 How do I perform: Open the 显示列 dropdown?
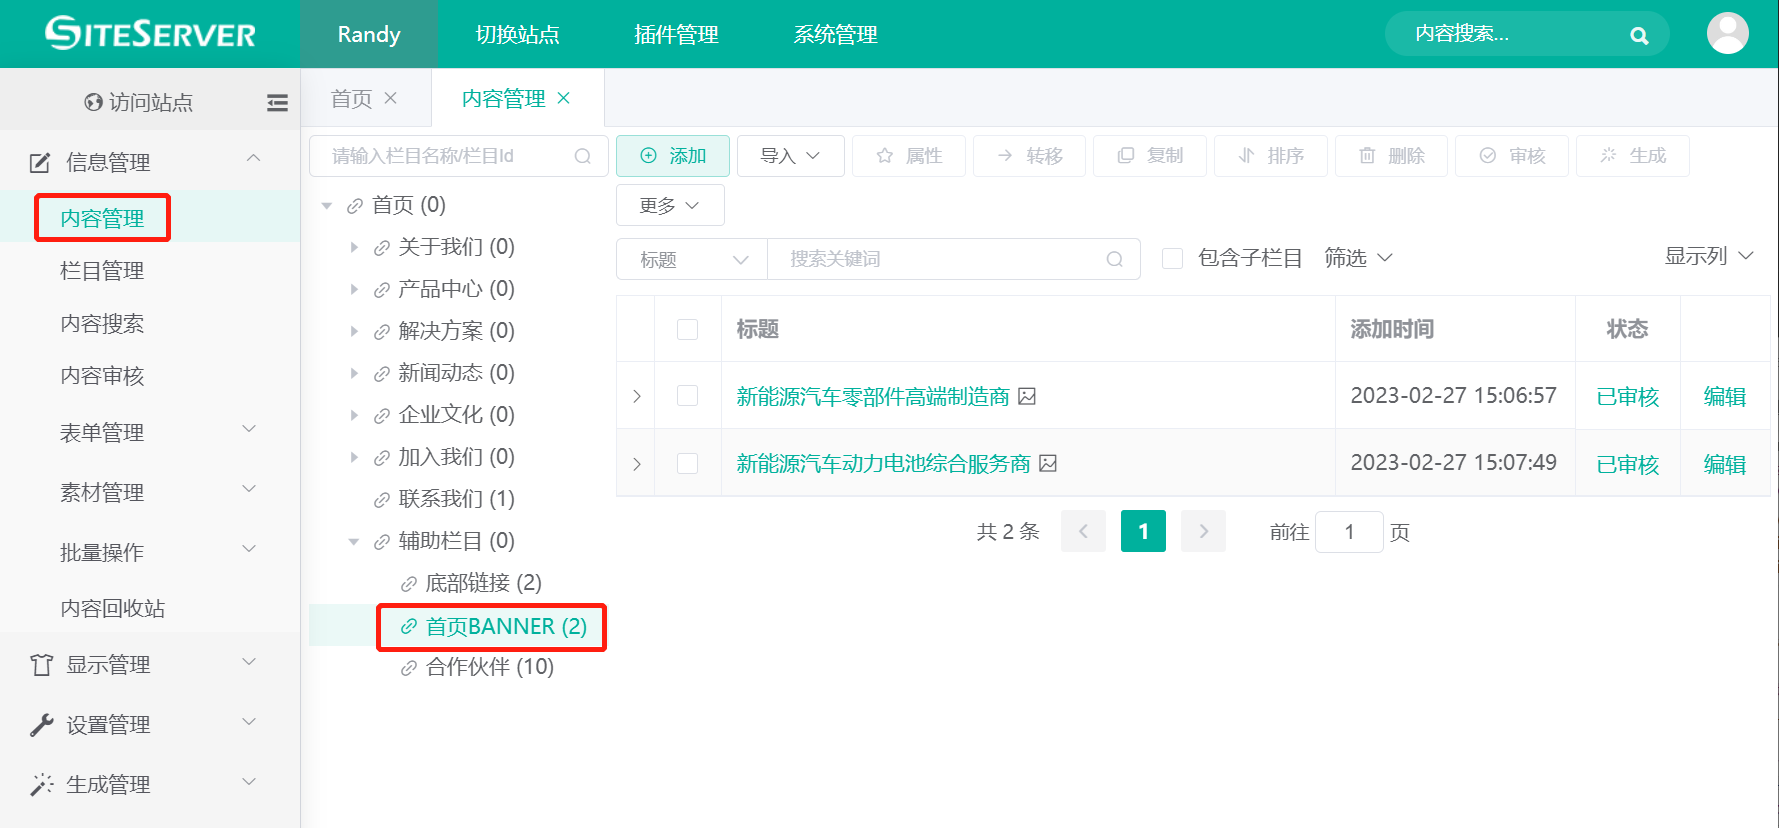point(1709,256)
